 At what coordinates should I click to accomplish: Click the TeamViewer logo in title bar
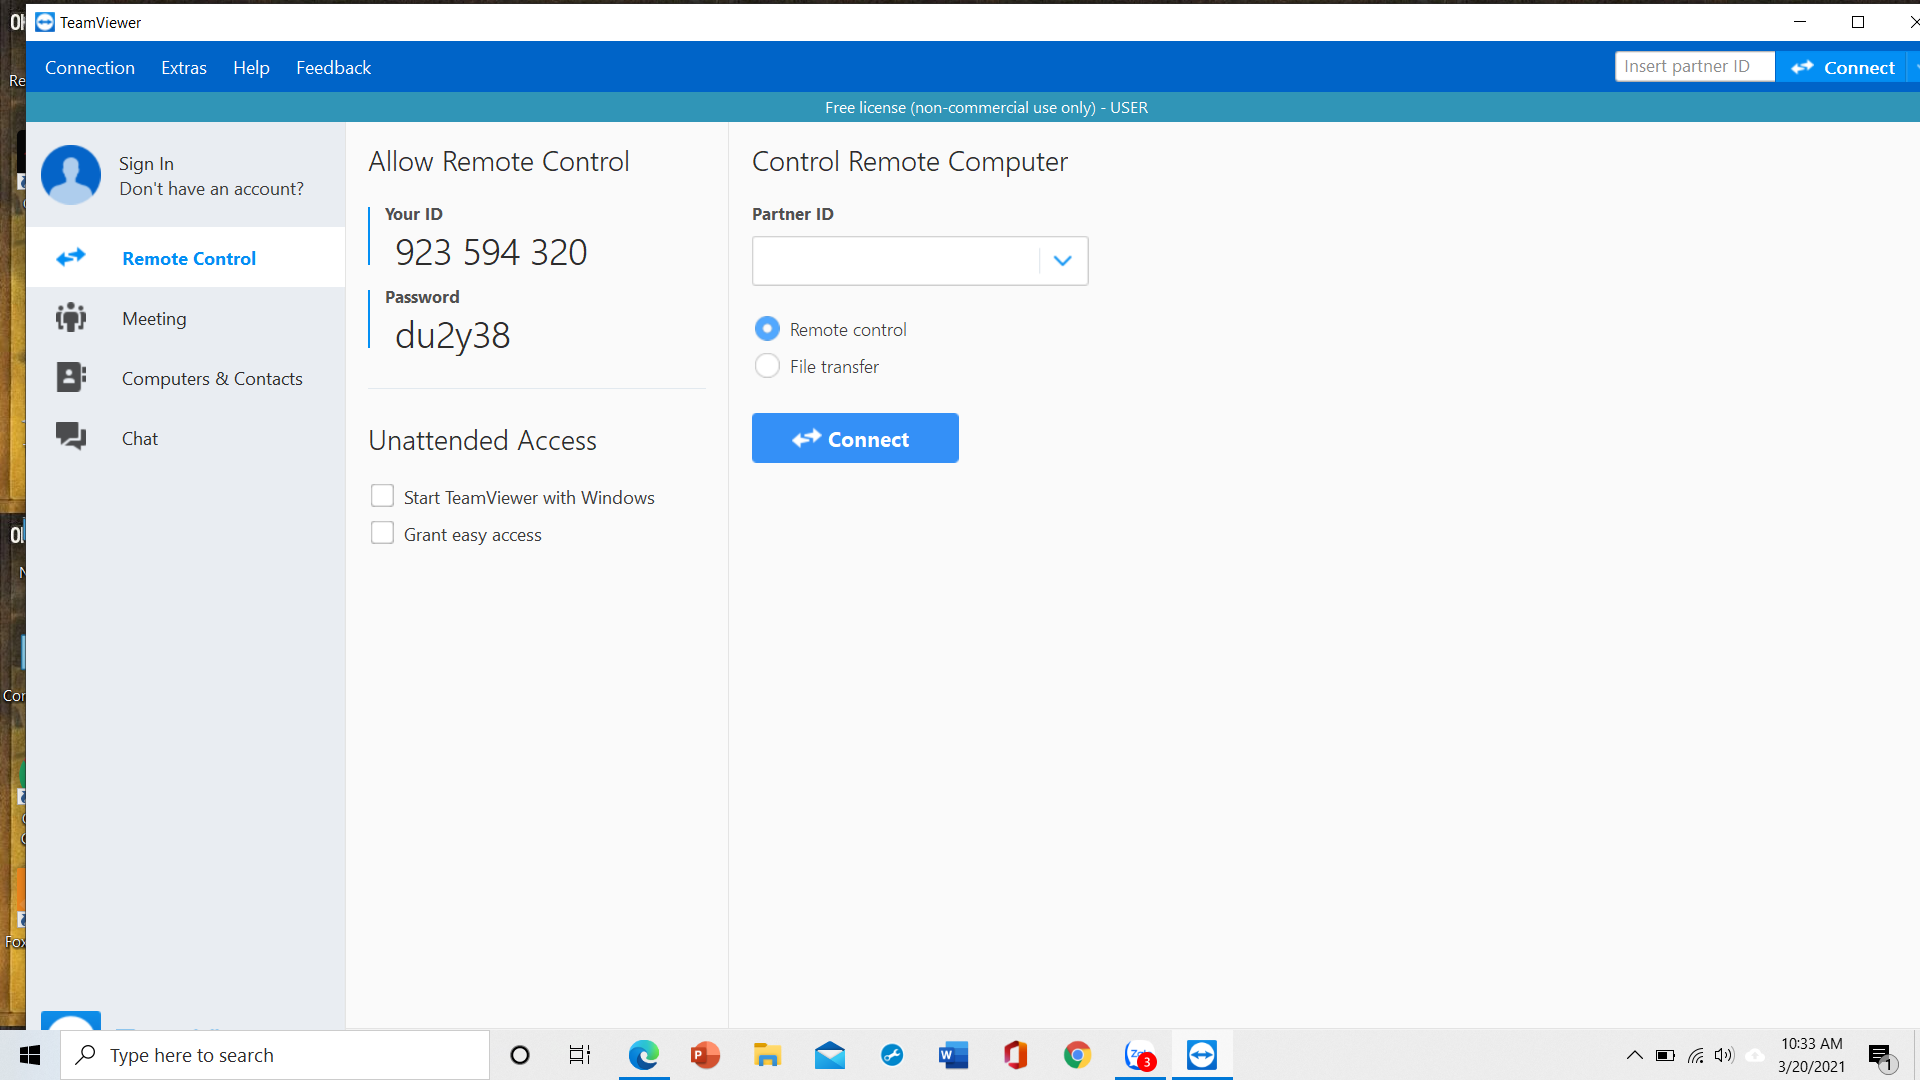(x=45, y=22)
